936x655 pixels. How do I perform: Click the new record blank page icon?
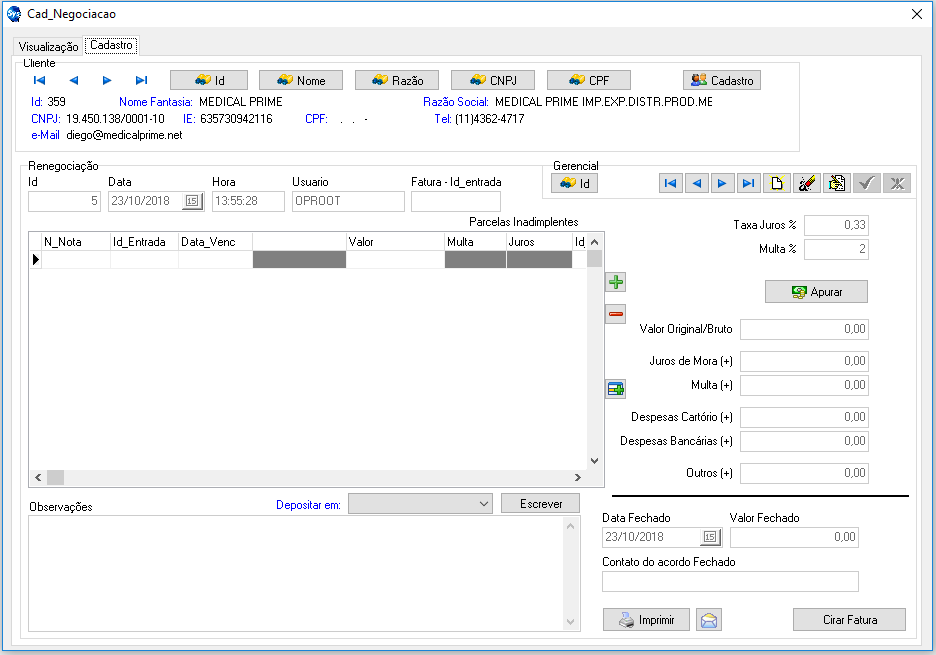pos(775,183)
